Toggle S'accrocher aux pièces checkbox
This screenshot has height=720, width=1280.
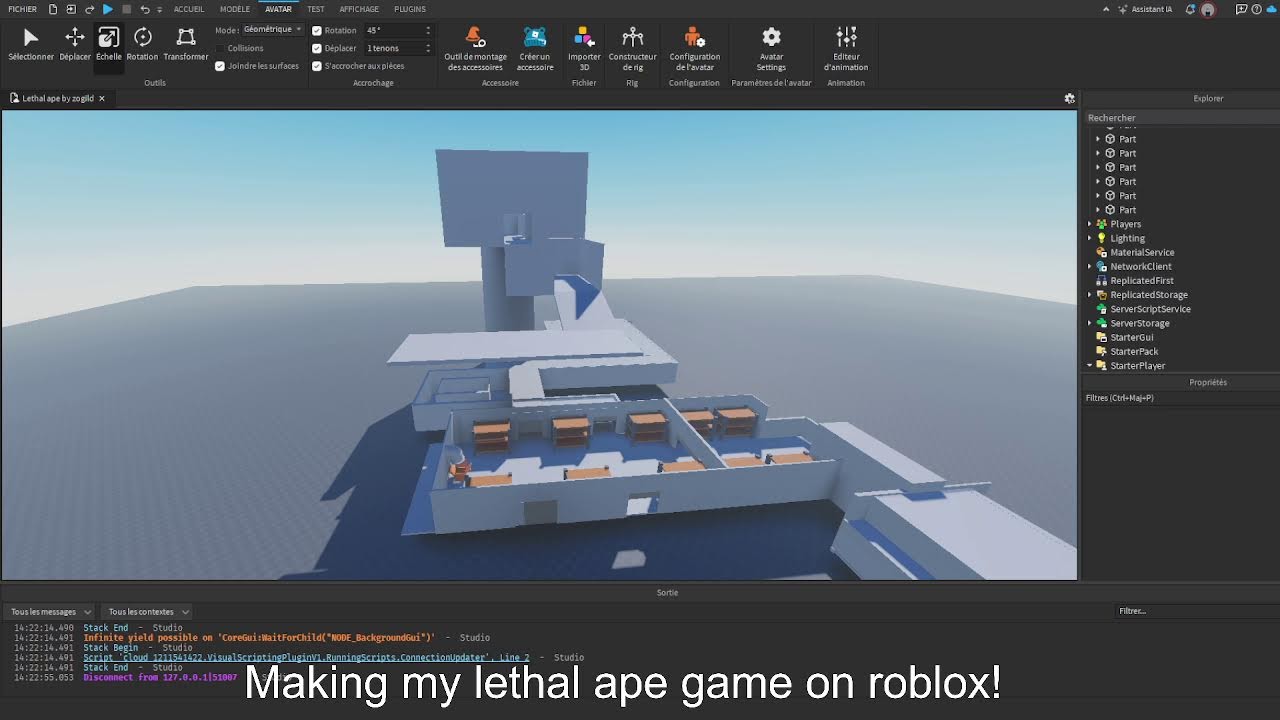(317, 66)
